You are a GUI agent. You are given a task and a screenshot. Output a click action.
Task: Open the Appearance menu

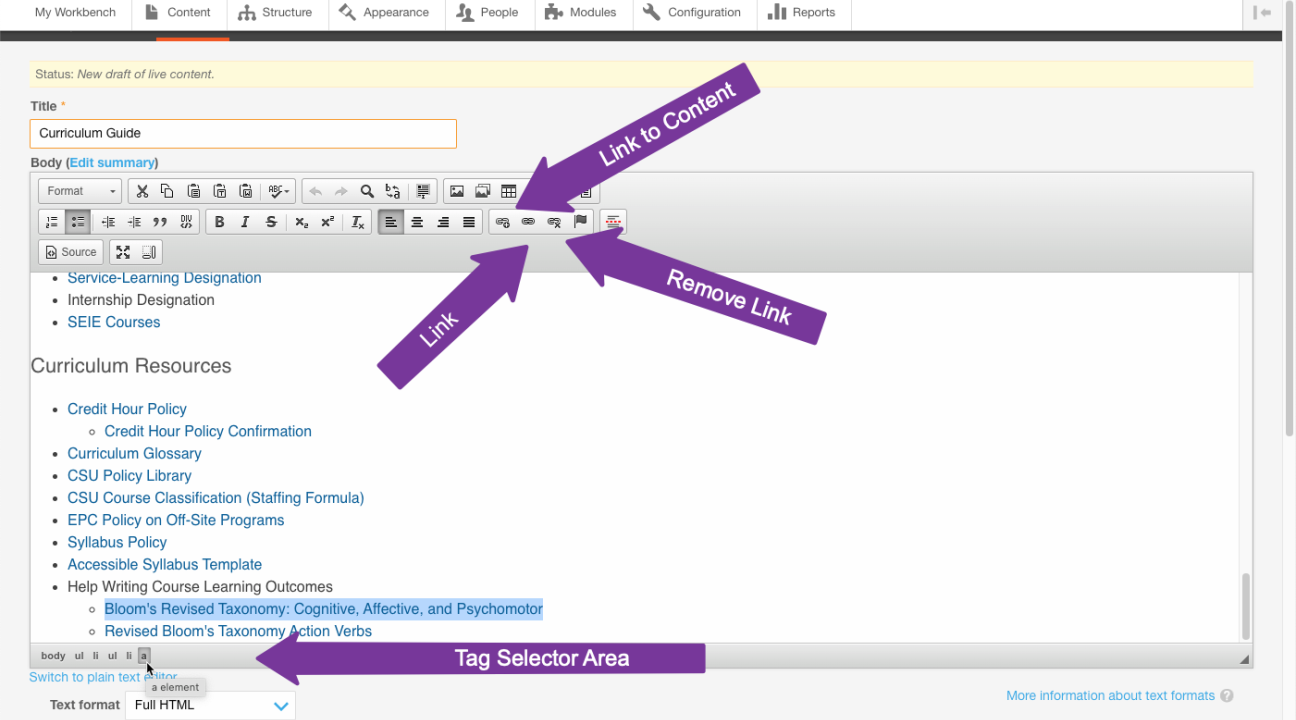[x=384, y=12]
